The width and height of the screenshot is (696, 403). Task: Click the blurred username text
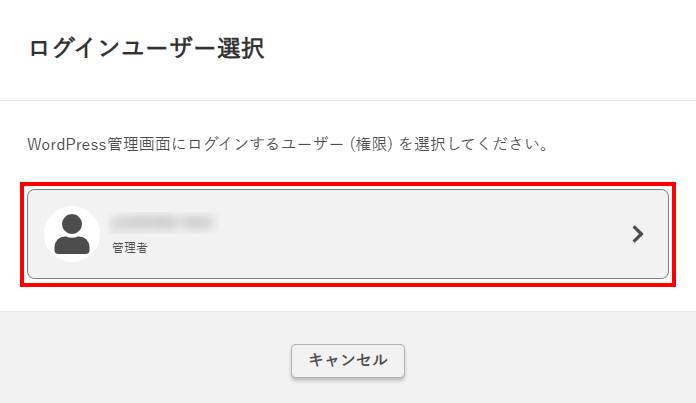163,222
